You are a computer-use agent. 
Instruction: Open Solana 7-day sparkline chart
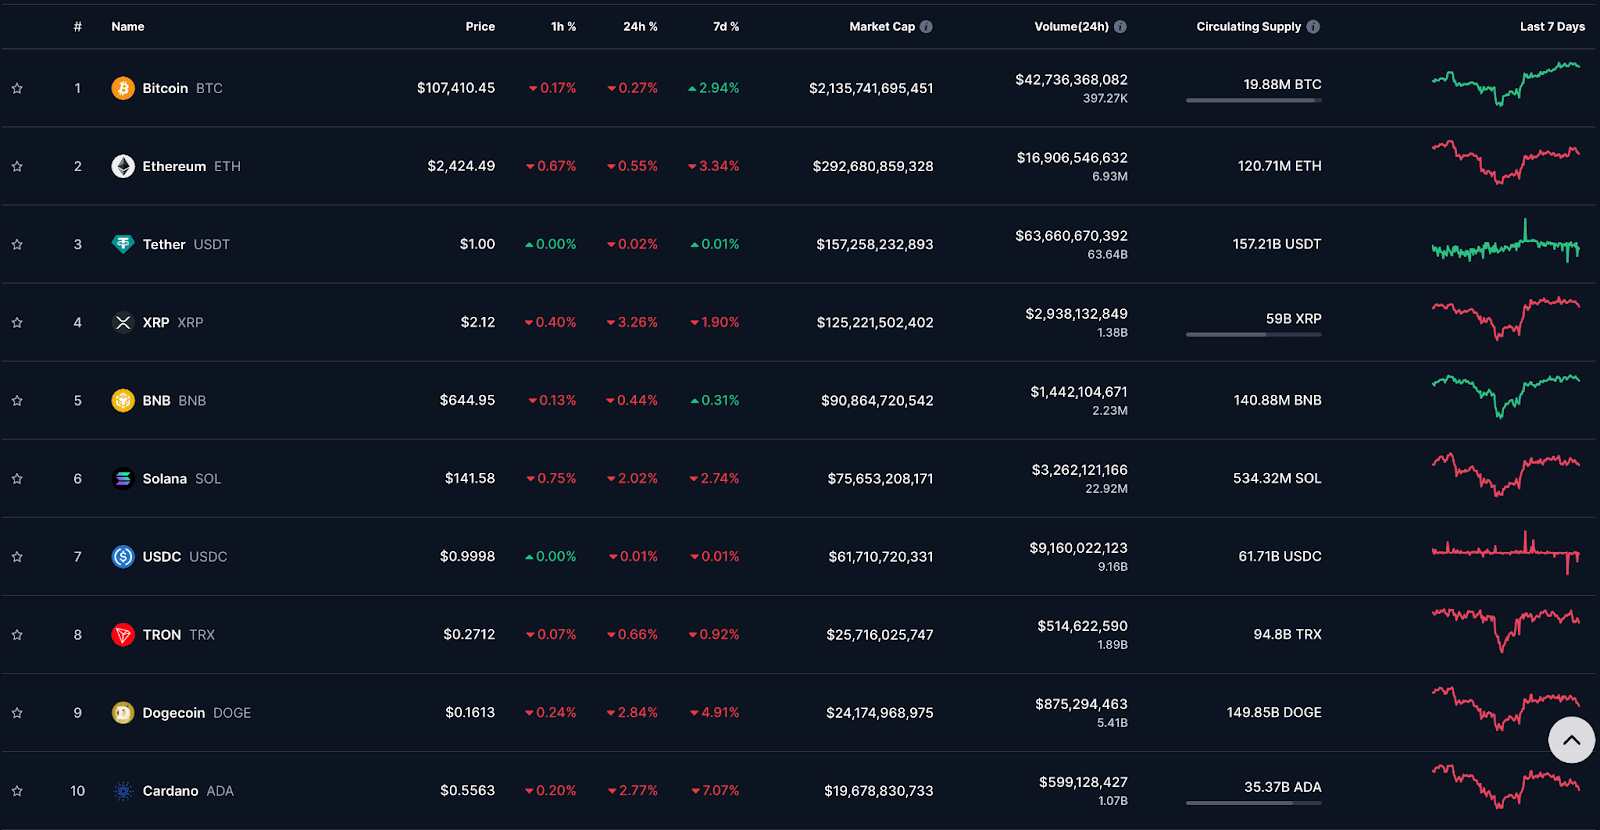1506,474
